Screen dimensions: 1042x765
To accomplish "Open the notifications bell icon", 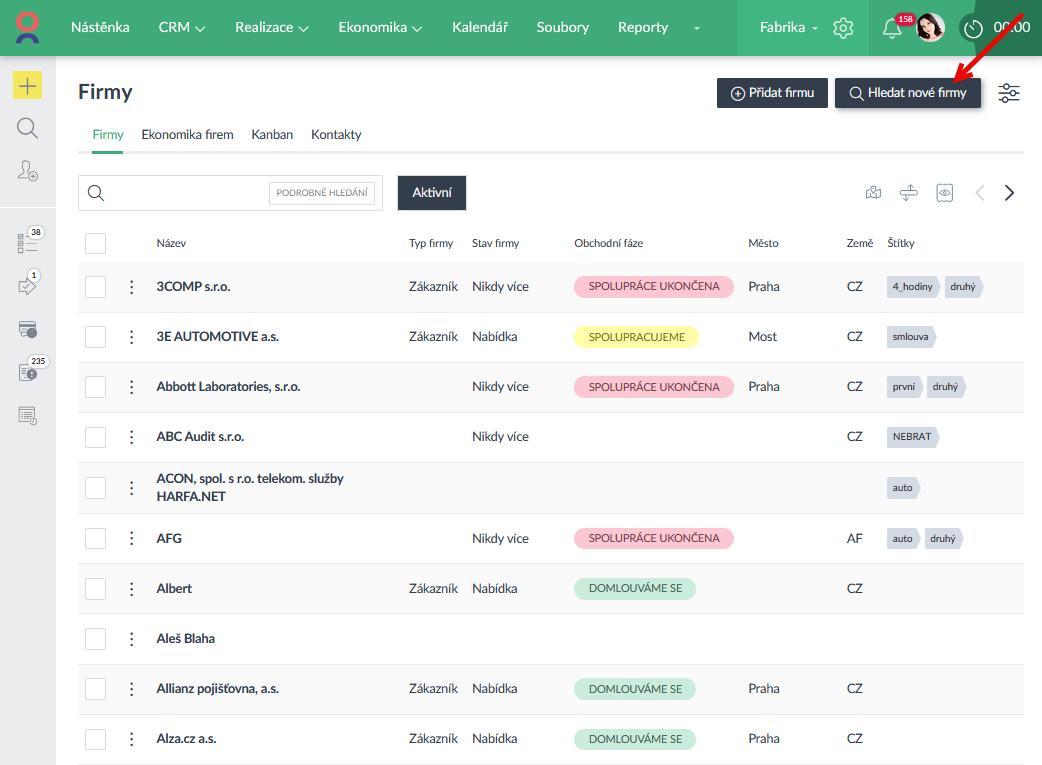I will (x=892, y=28).
